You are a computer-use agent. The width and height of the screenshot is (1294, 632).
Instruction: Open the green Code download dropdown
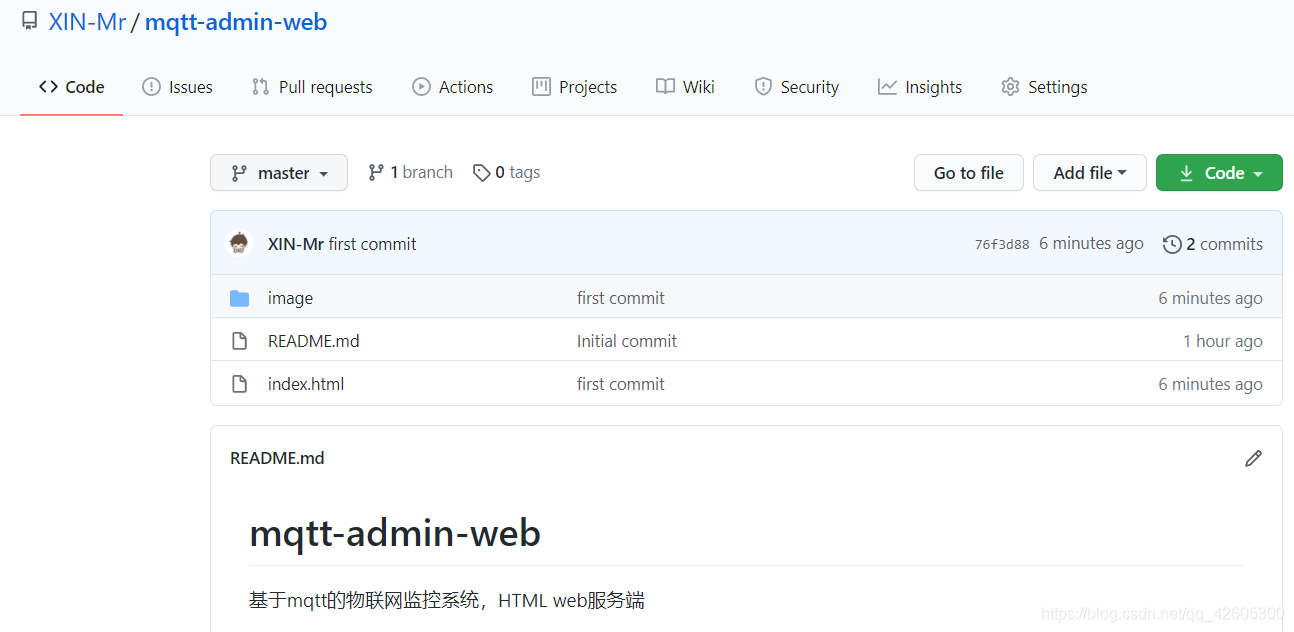[1219, 173]
